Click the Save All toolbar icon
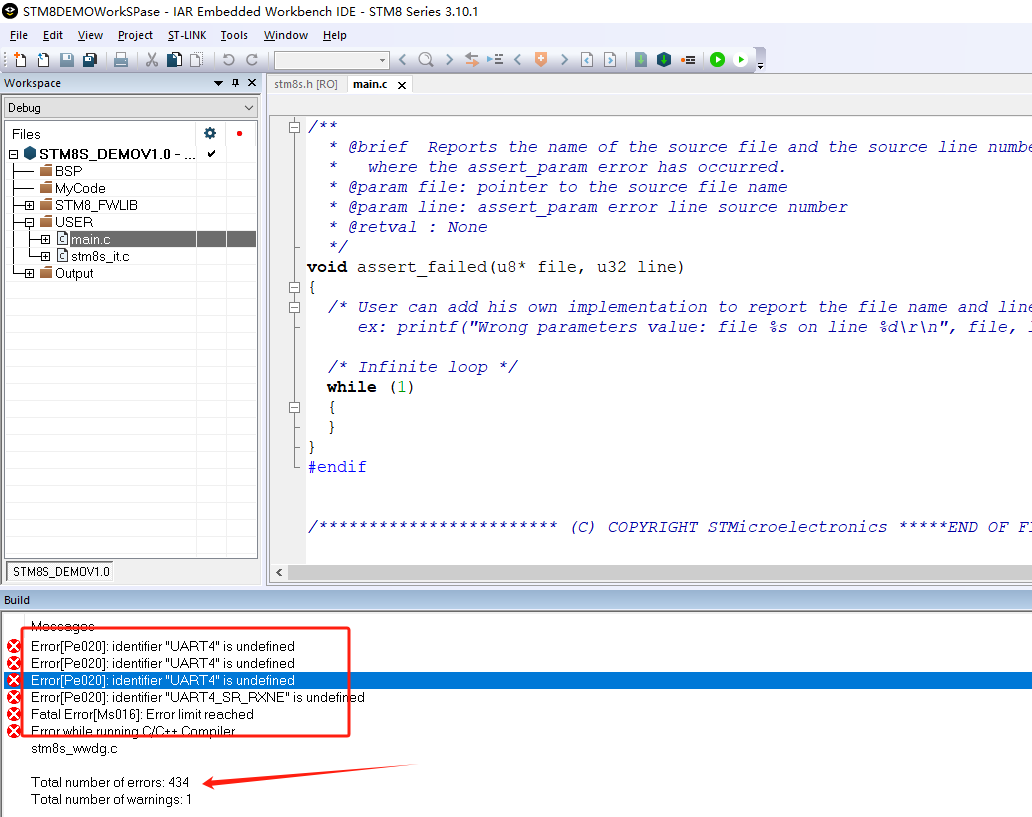 [90, 60]
